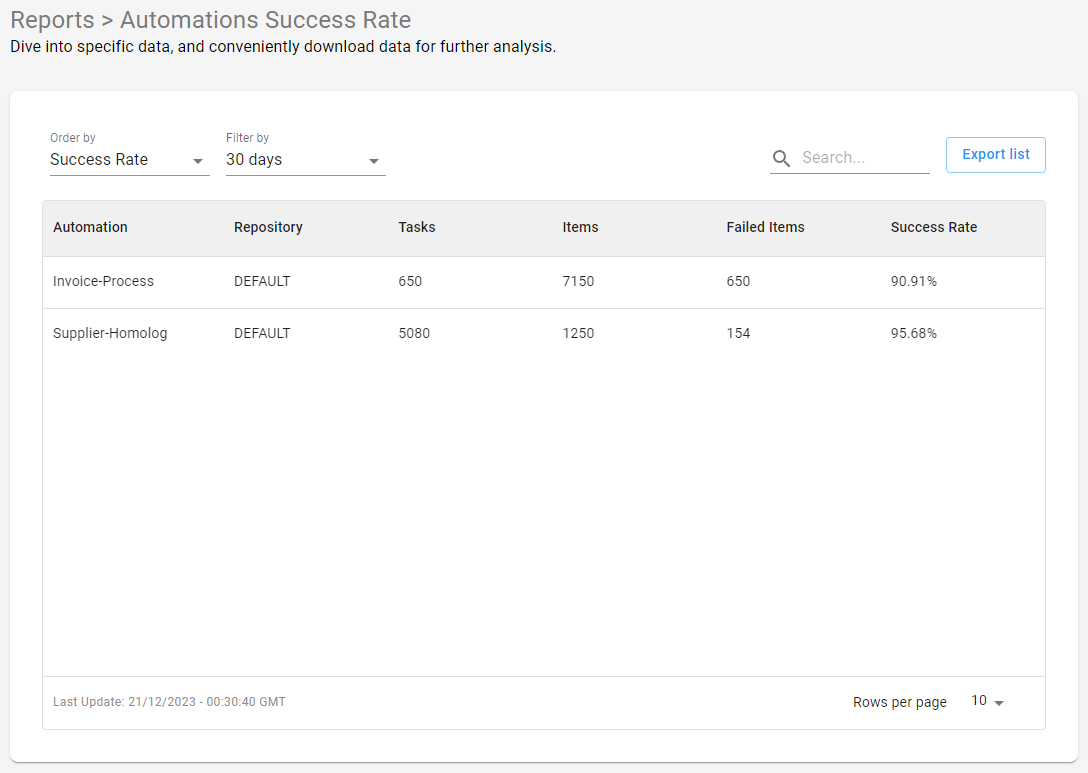Open the Order by Success Rate dropdown

click(x=130, y=160)
